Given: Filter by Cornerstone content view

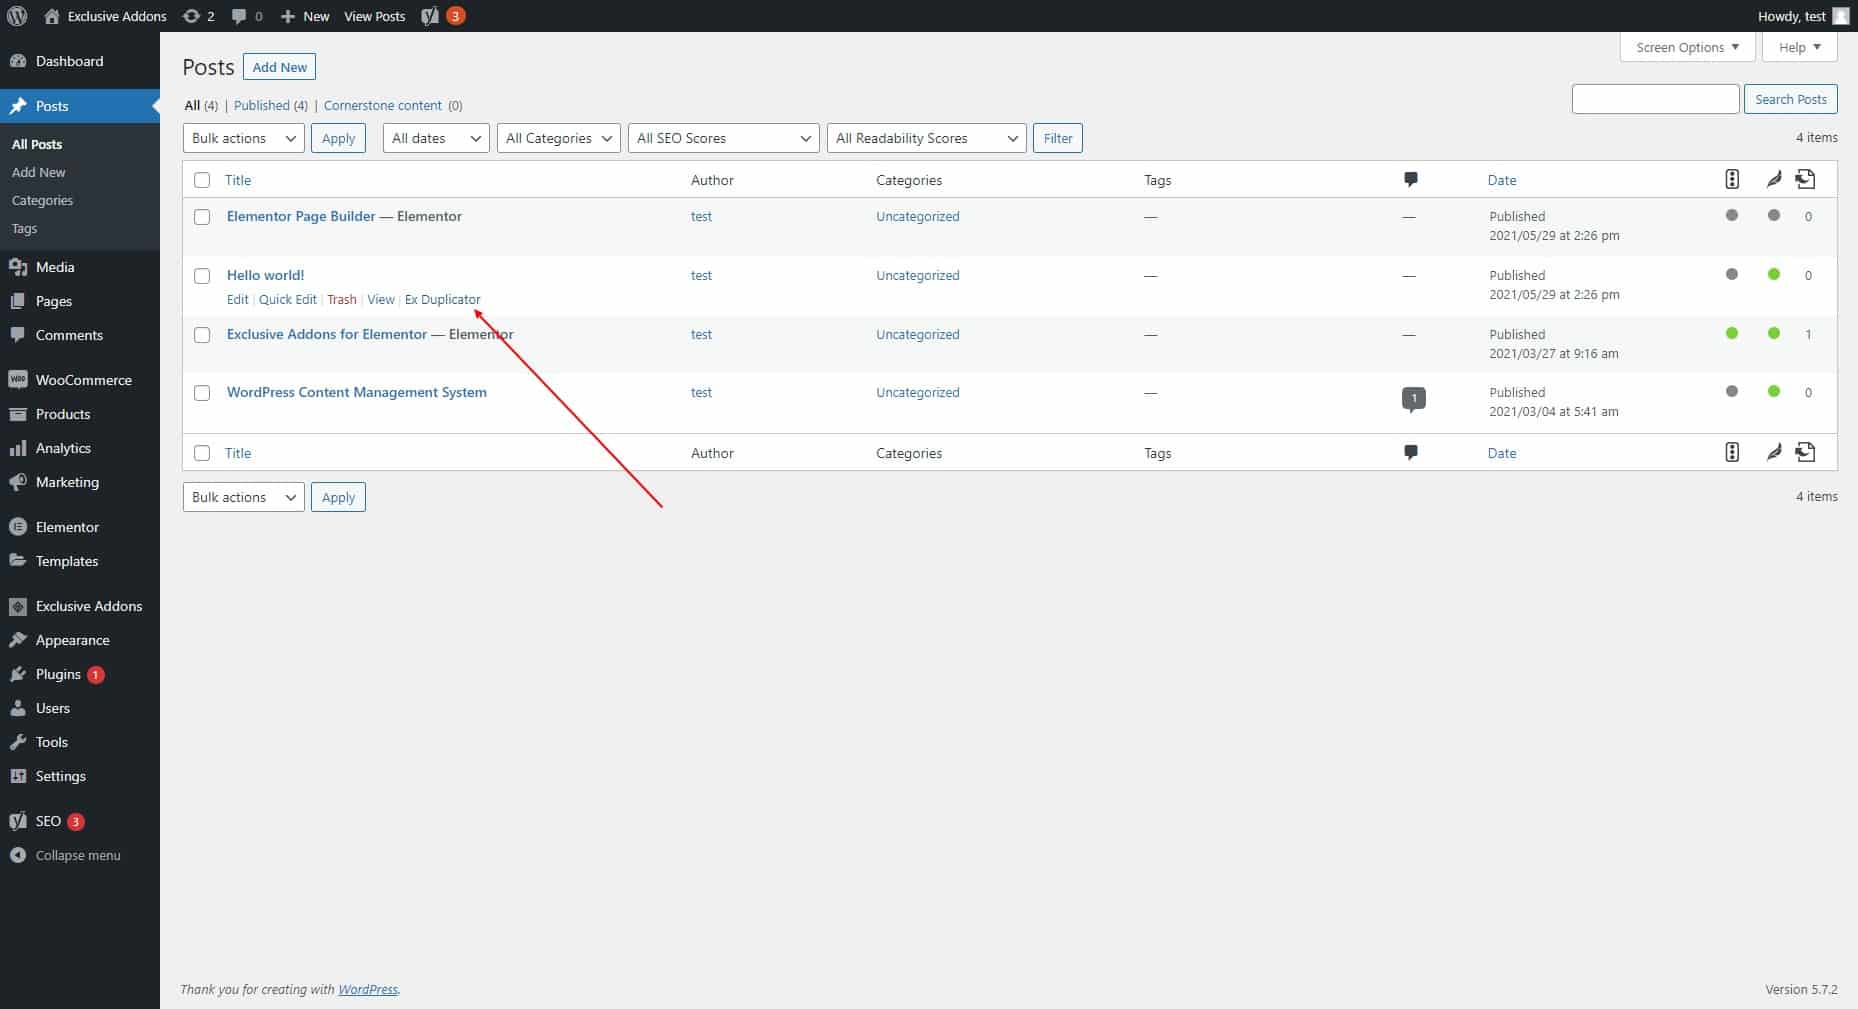Looking at the screenshot, I should [x=383, y=105].
